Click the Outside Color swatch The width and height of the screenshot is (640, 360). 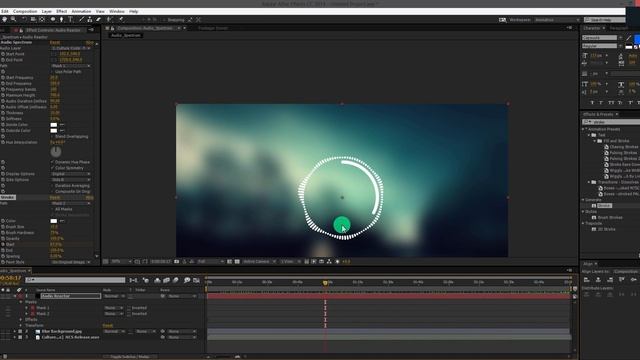[x=53, y=131]
